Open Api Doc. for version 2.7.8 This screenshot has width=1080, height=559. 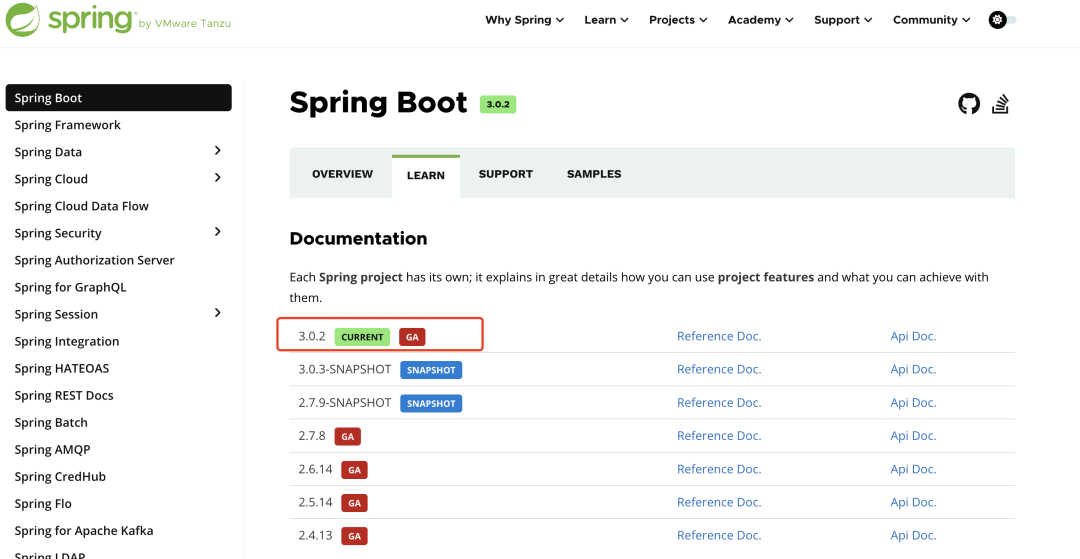coord(913,436)
